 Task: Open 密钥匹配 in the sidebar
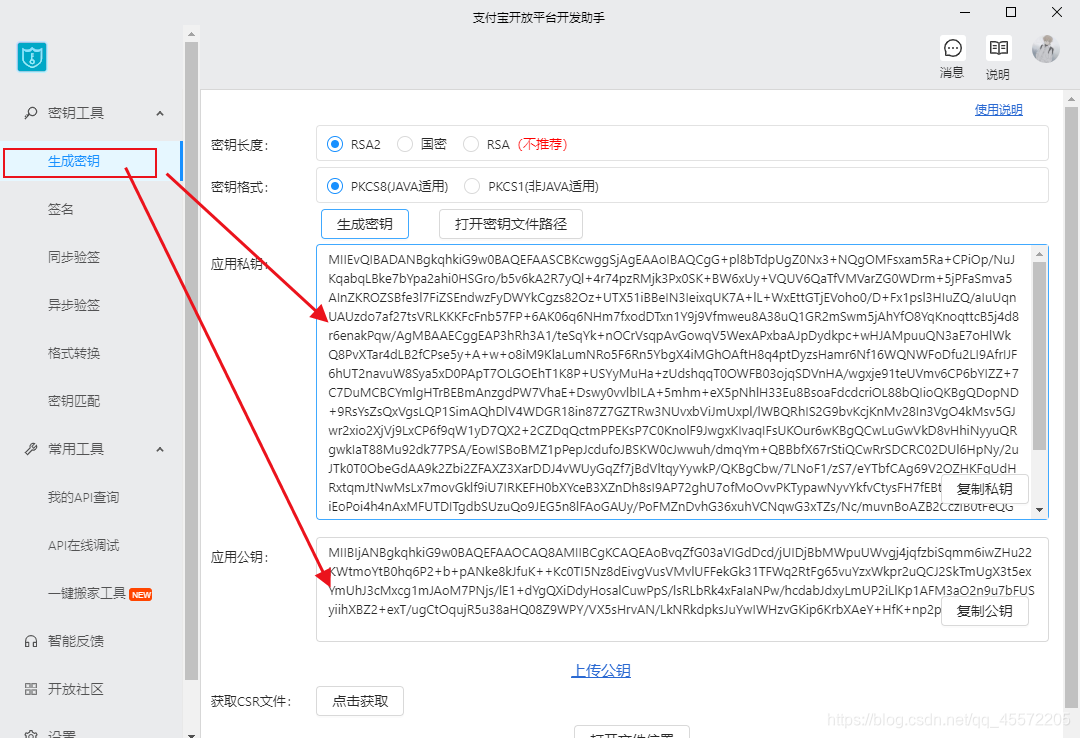click(74, 401)
